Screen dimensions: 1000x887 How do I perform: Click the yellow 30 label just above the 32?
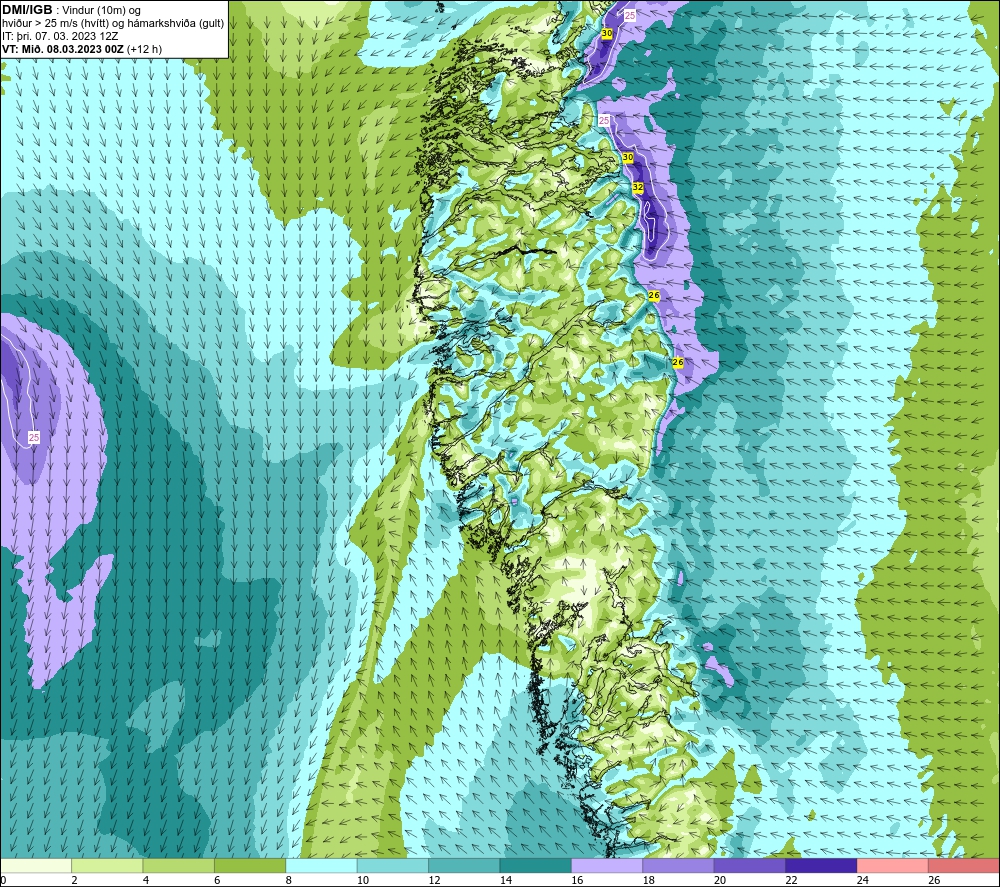click(x=628, y=158)
